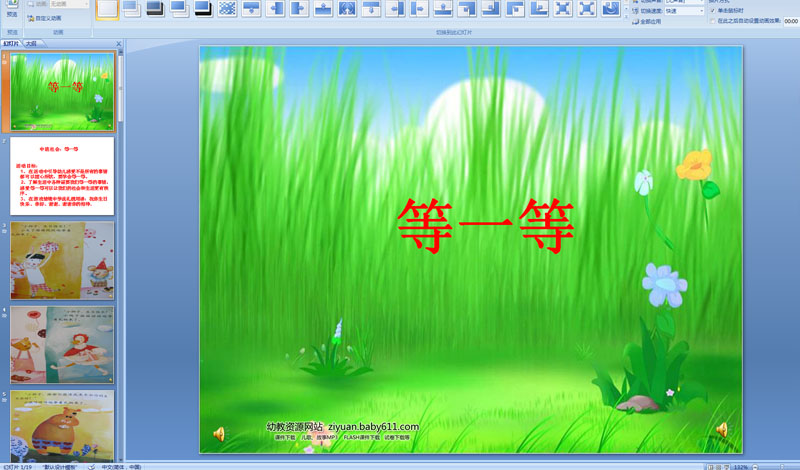
Task: Apply the Wedge transition
Action: [x=347, y=9]
